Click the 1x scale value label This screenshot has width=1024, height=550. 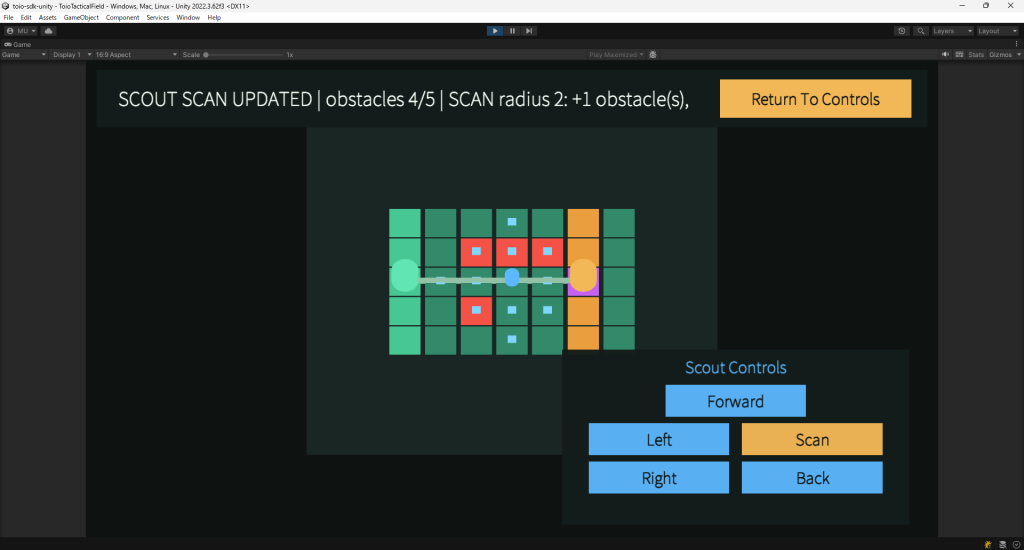coord(290,55)
